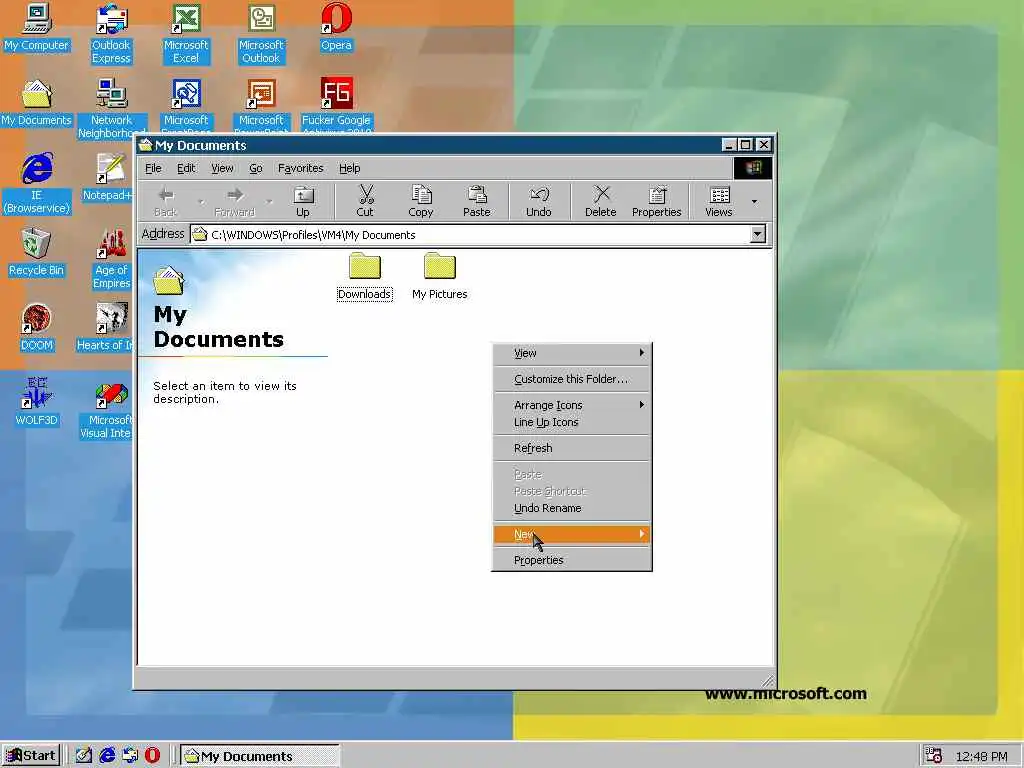Open Internet Explorer quick launch icon
The height and width of the screenshot is (768, 1024).
pos(107,756)
